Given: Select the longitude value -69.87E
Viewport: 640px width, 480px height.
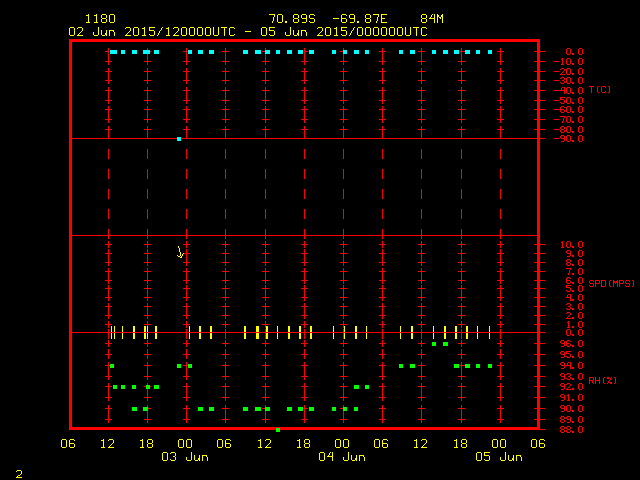Looking at the screenshot, I should click(x=361, y=19).
